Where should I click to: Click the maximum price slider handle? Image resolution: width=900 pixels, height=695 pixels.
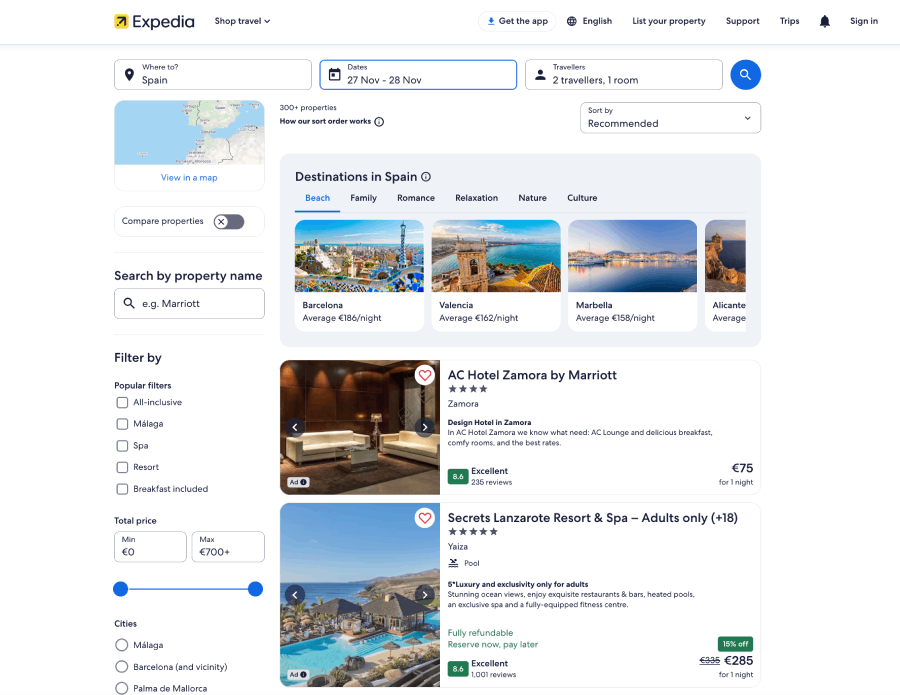pyautogui.click(x=255, y=589)
